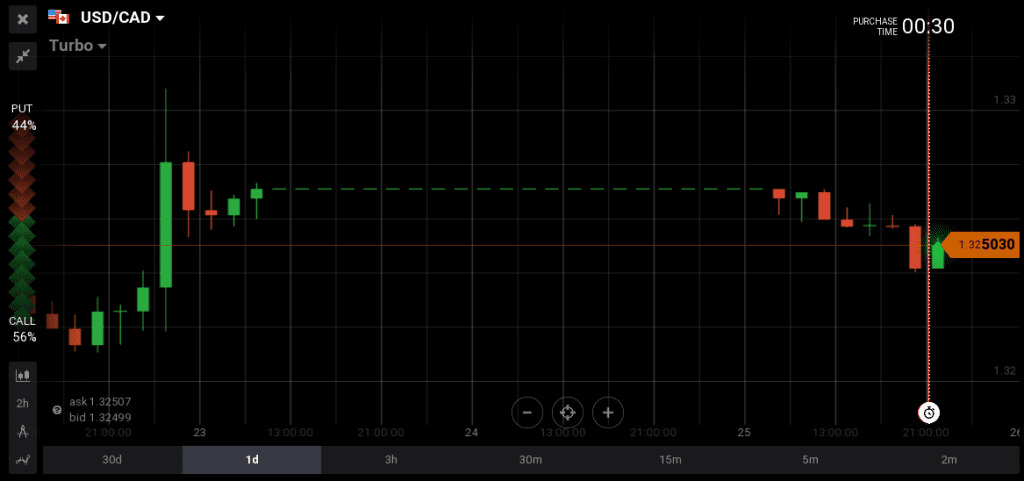
Task: Click the date label 24 on time axis
Action: tap(472, 432)
